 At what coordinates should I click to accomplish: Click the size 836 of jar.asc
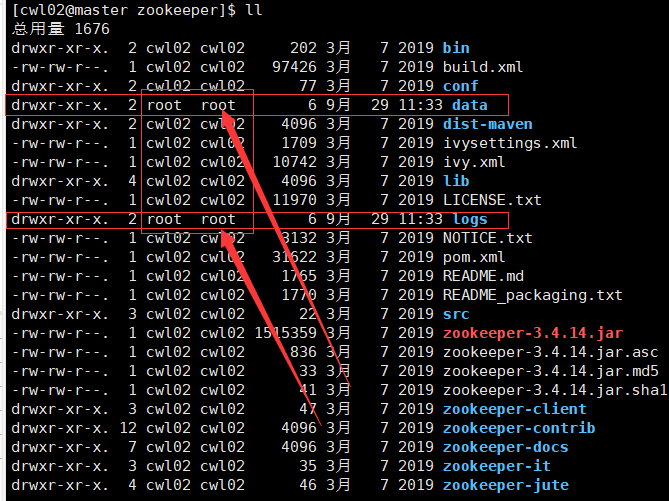click(x=303, y=352)
